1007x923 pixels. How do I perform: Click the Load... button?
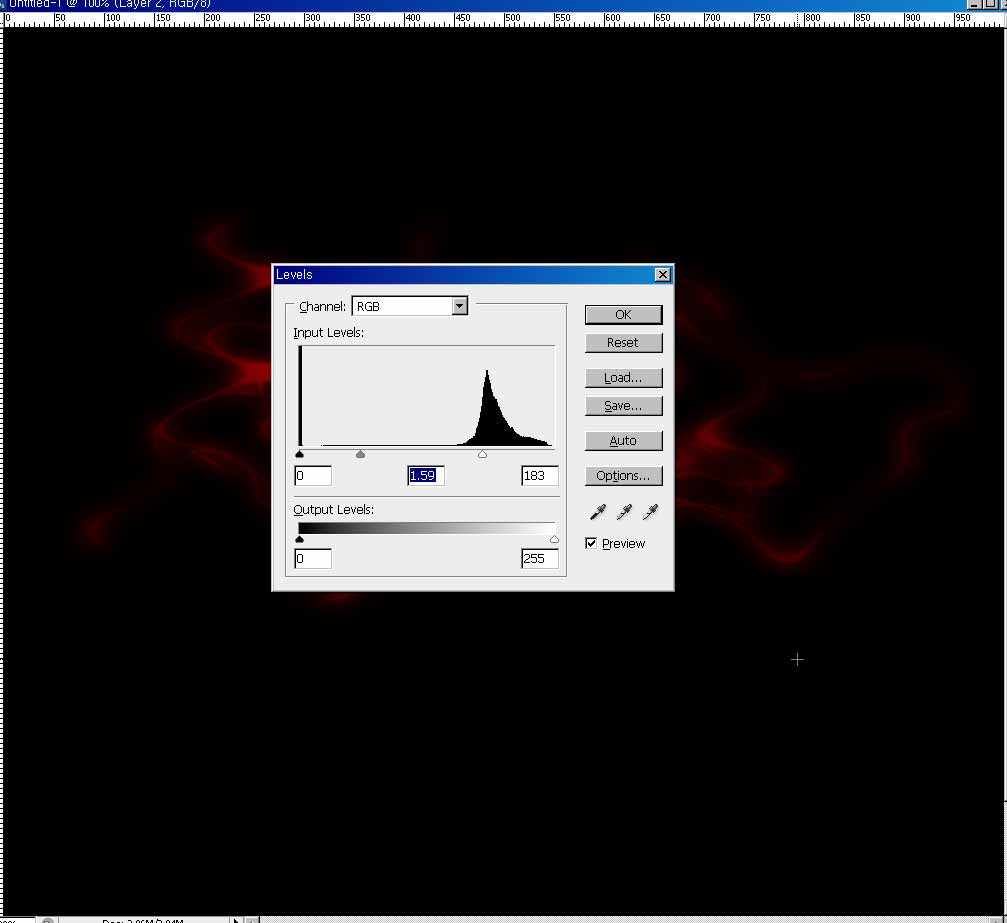tap(623, 378)
